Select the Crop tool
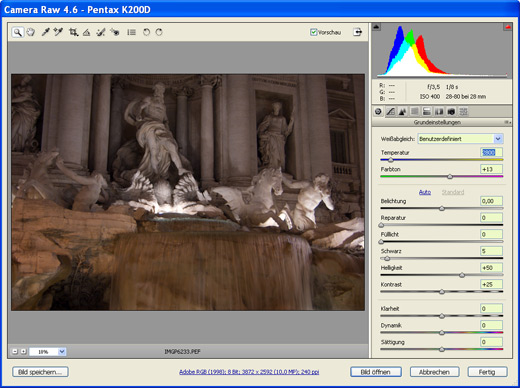520x388 pixels. point(73,32)
